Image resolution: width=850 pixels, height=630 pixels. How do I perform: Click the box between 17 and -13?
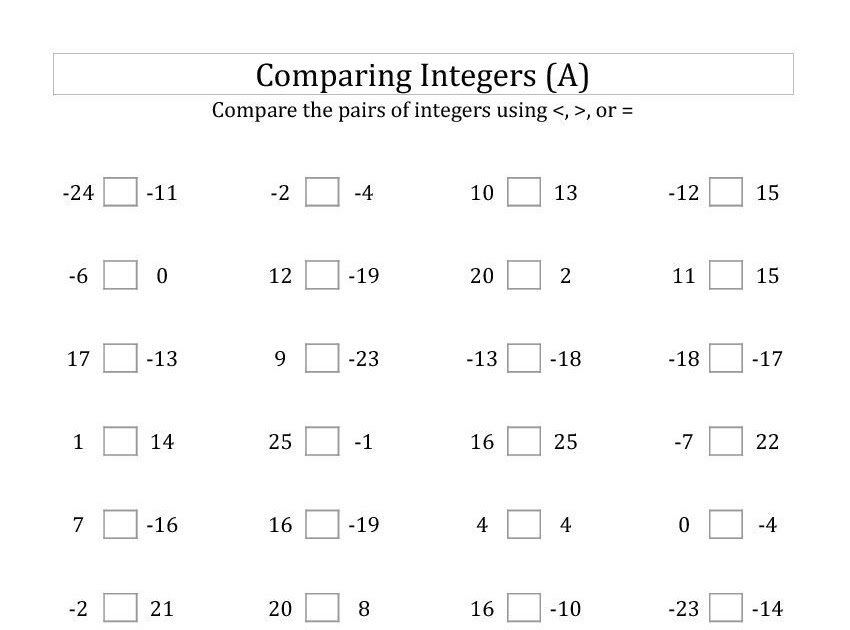(x=120, y=358)
